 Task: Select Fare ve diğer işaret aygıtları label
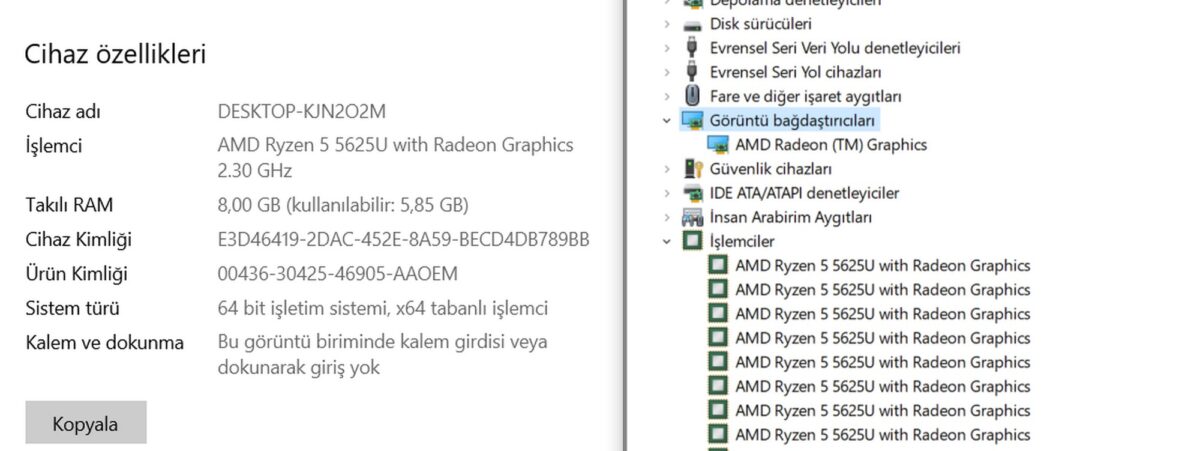click(806, 96)
